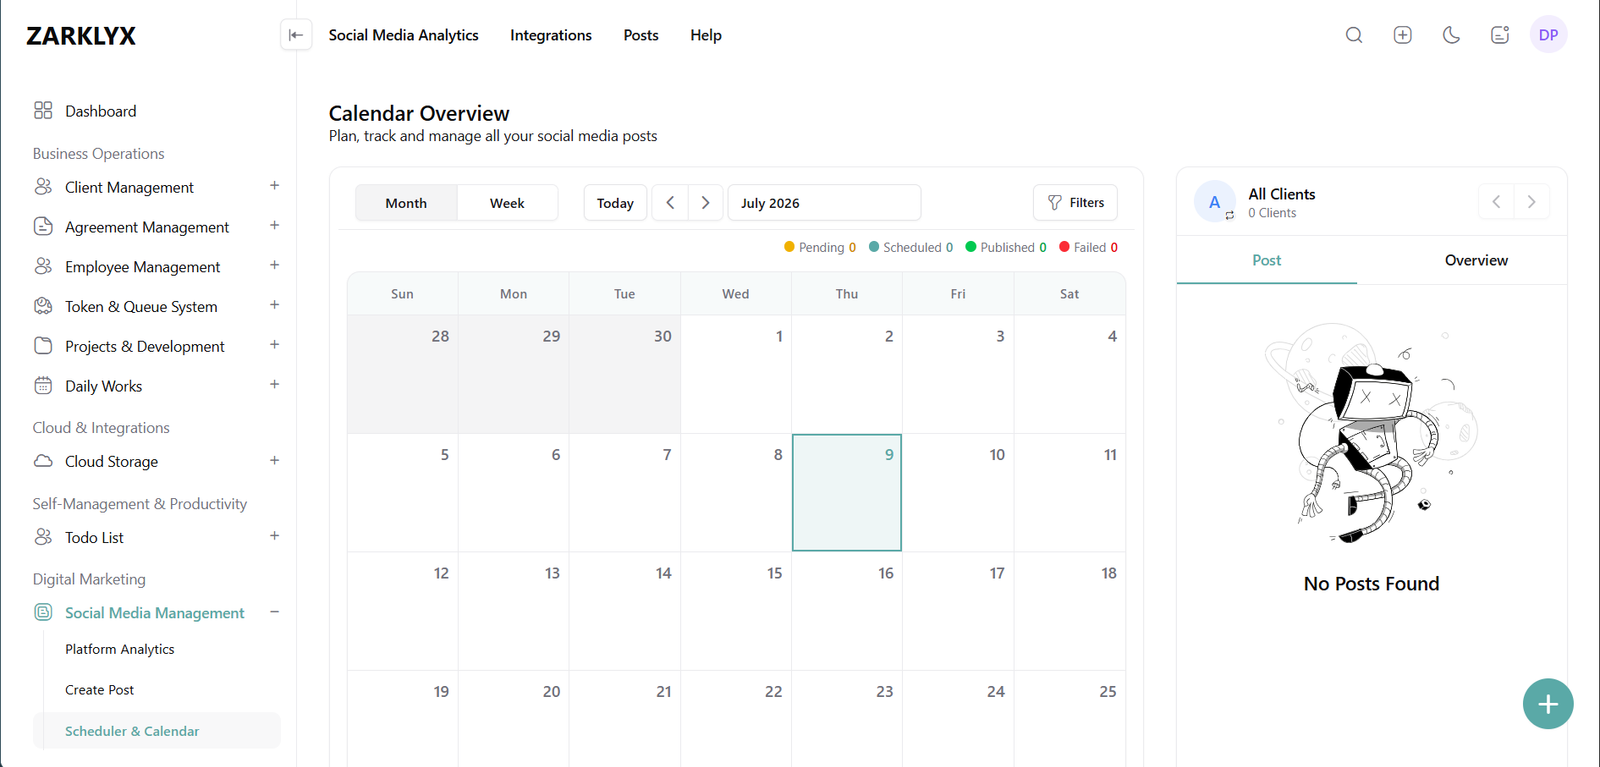The width and height of the screenshot is (1600, 767).
Task: Open the search icon in the header
Action: pyautogui.click(x=1354, y=35)
